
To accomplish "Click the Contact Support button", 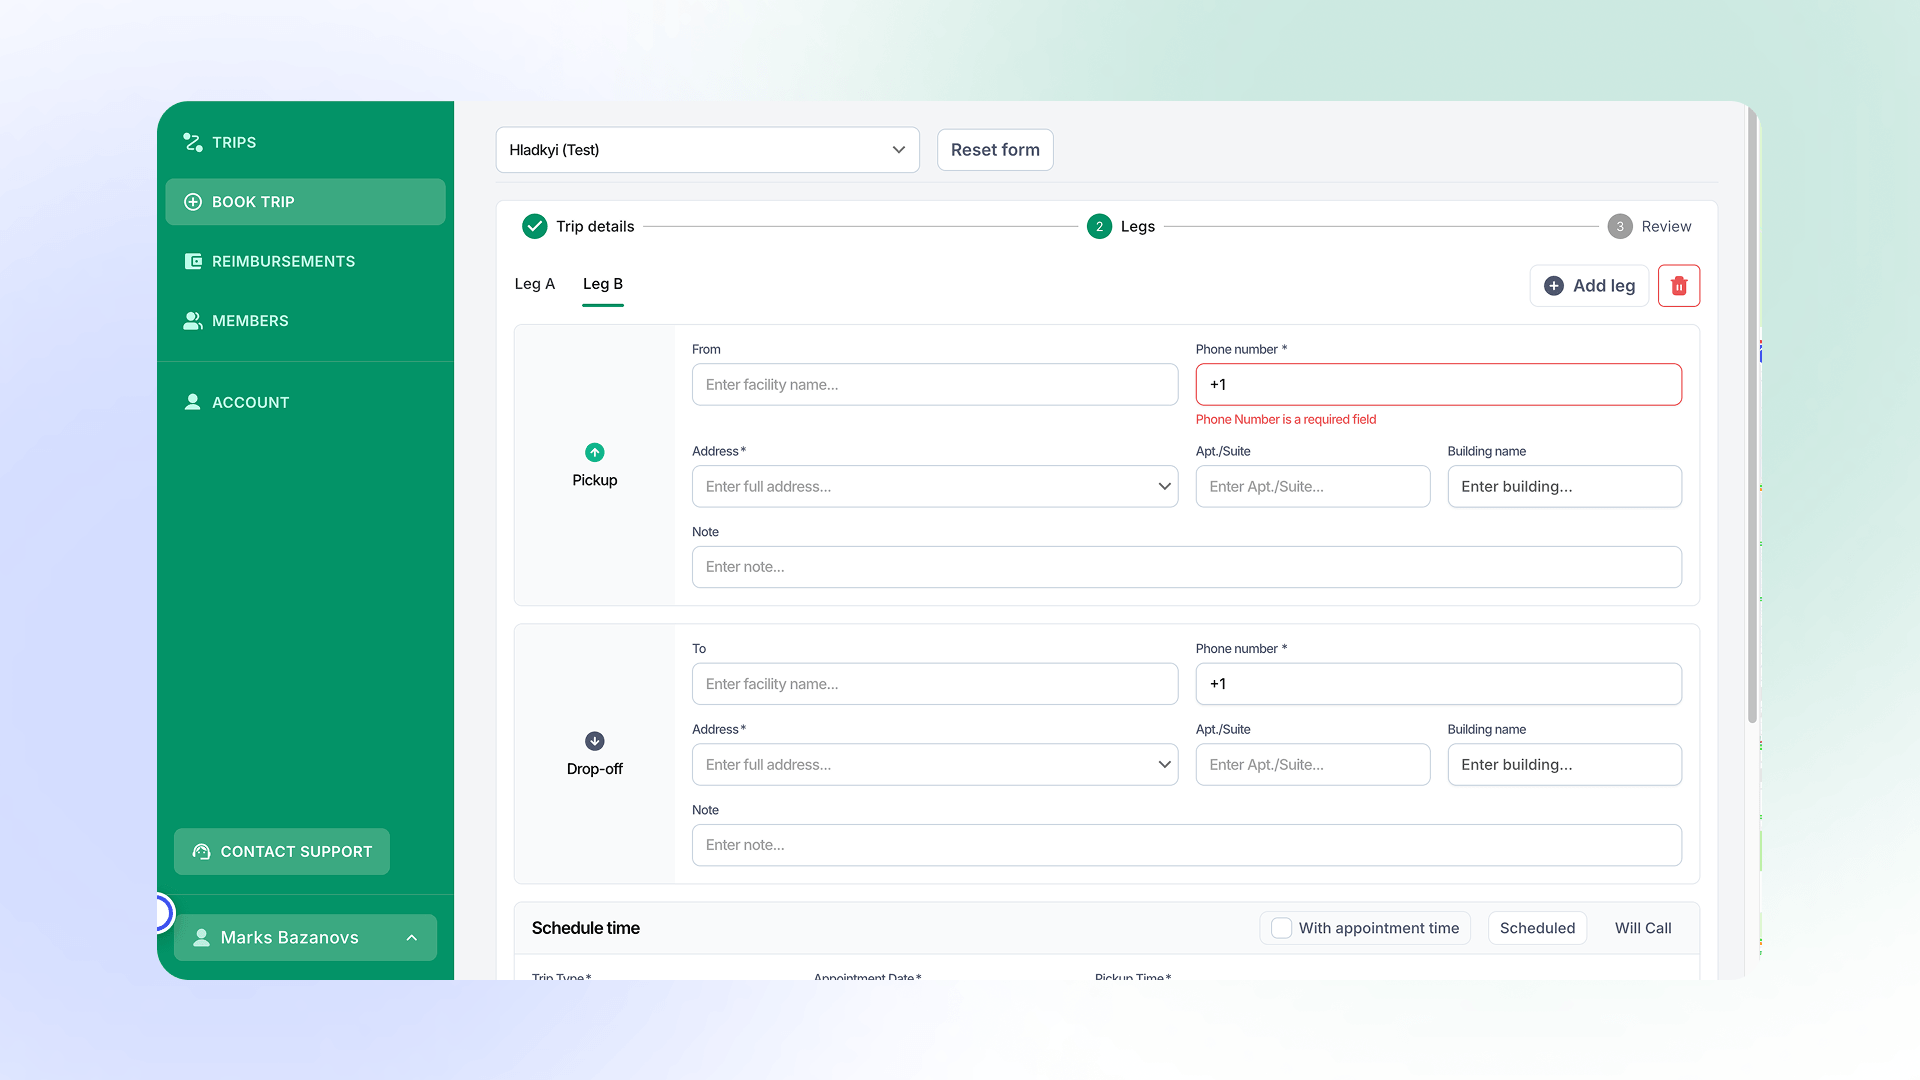I will 282,852.
